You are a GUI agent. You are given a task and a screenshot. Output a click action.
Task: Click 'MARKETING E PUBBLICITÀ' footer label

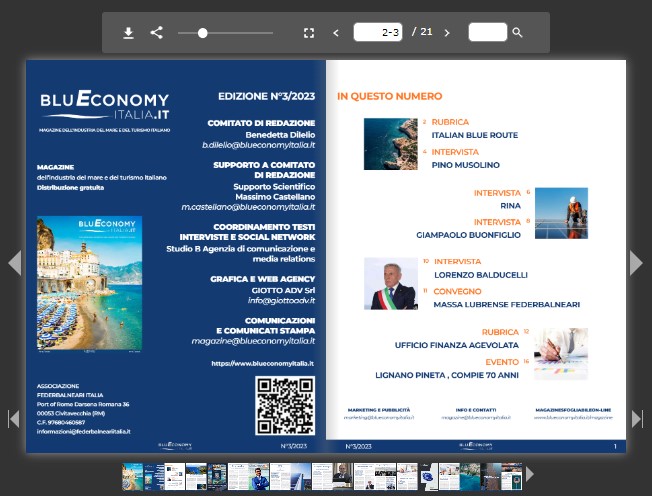(379, 410)
